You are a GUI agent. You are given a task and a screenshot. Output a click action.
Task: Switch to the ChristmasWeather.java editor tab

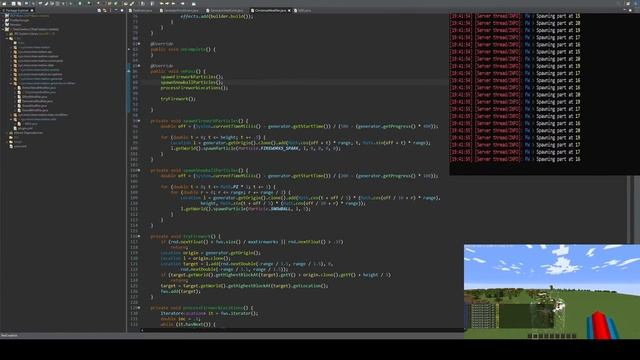[270, 10]
